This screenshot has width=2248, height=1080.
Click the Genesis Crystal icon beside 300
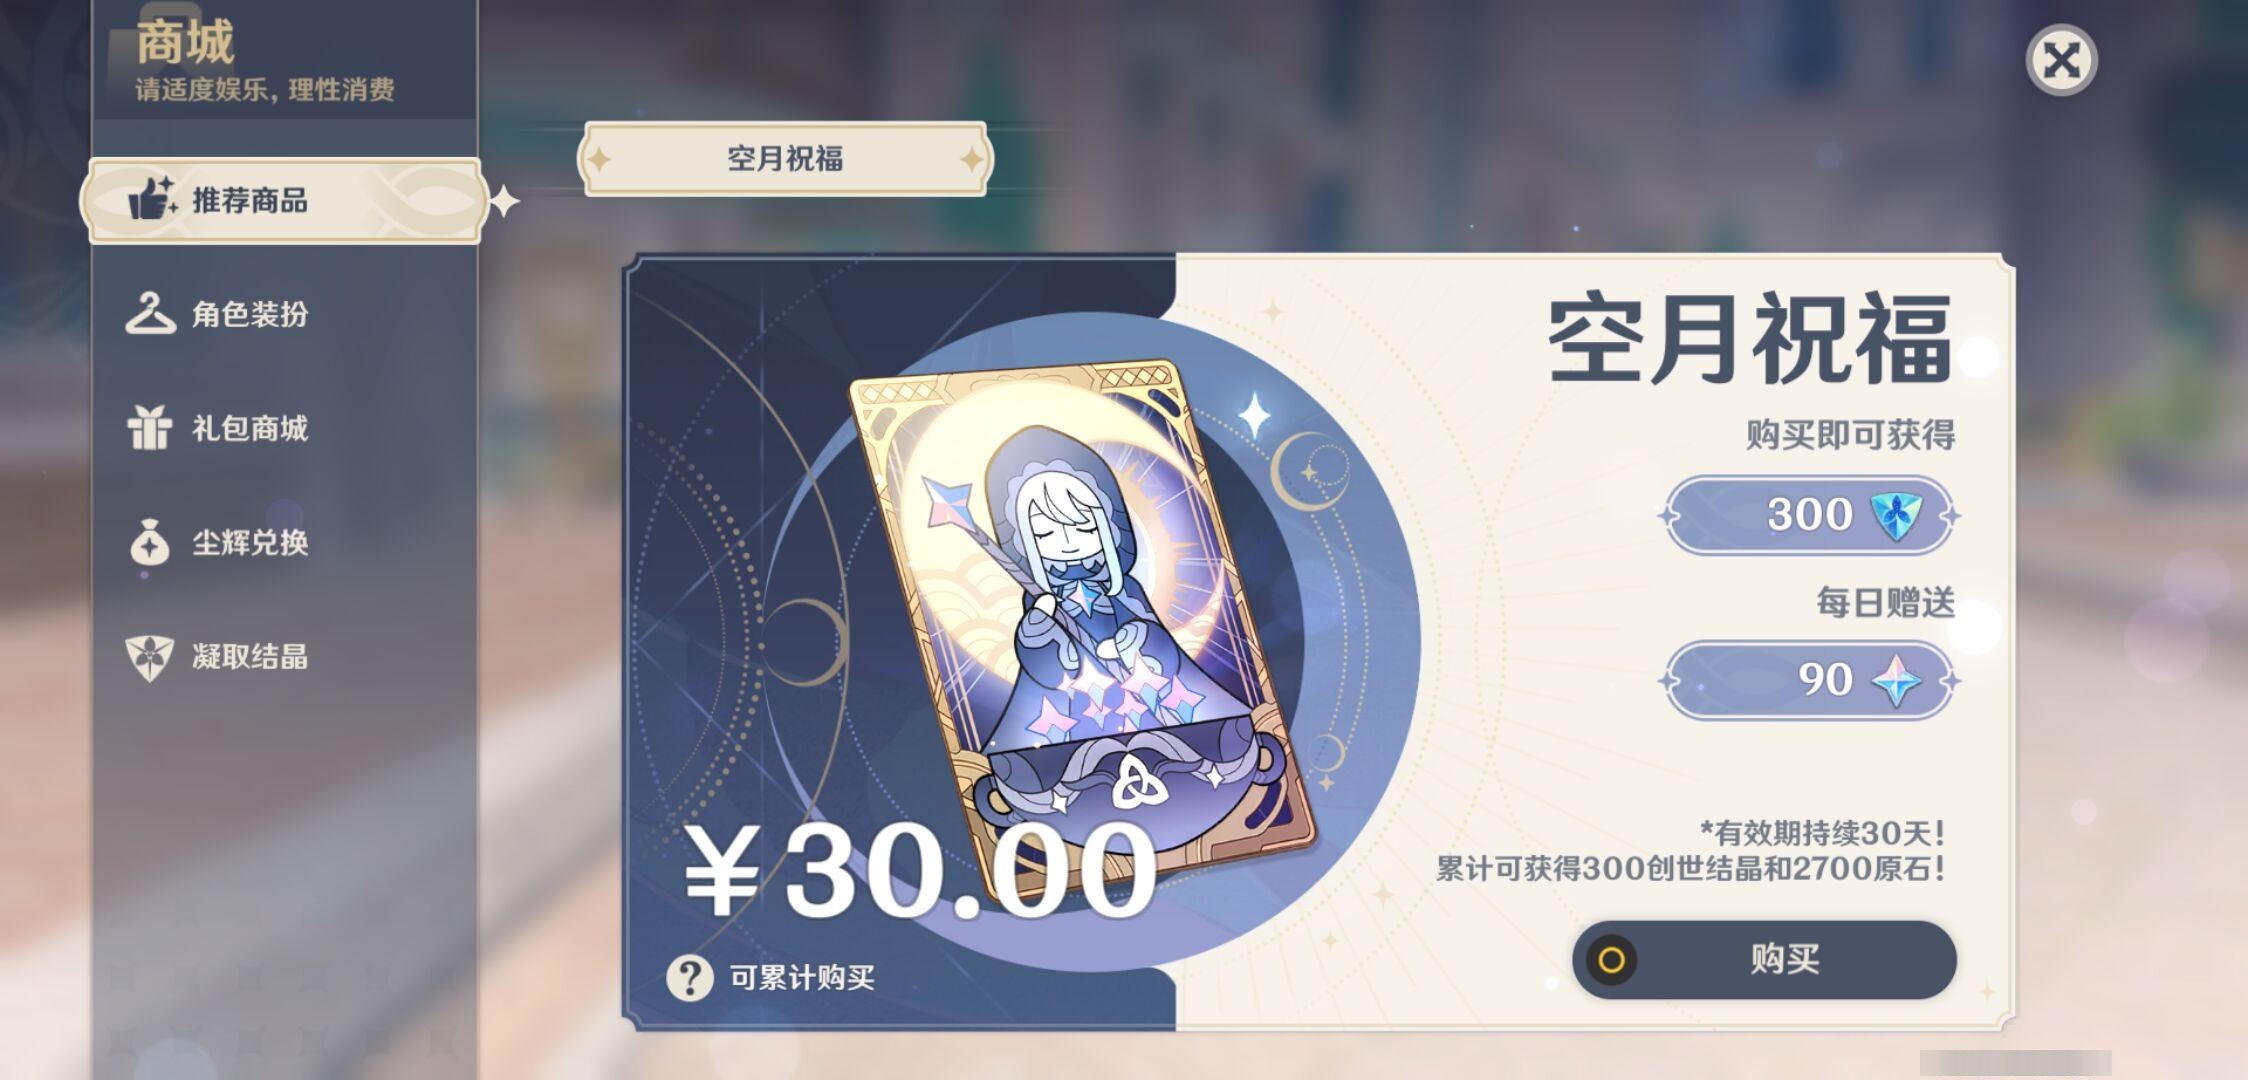point(1896,515)
